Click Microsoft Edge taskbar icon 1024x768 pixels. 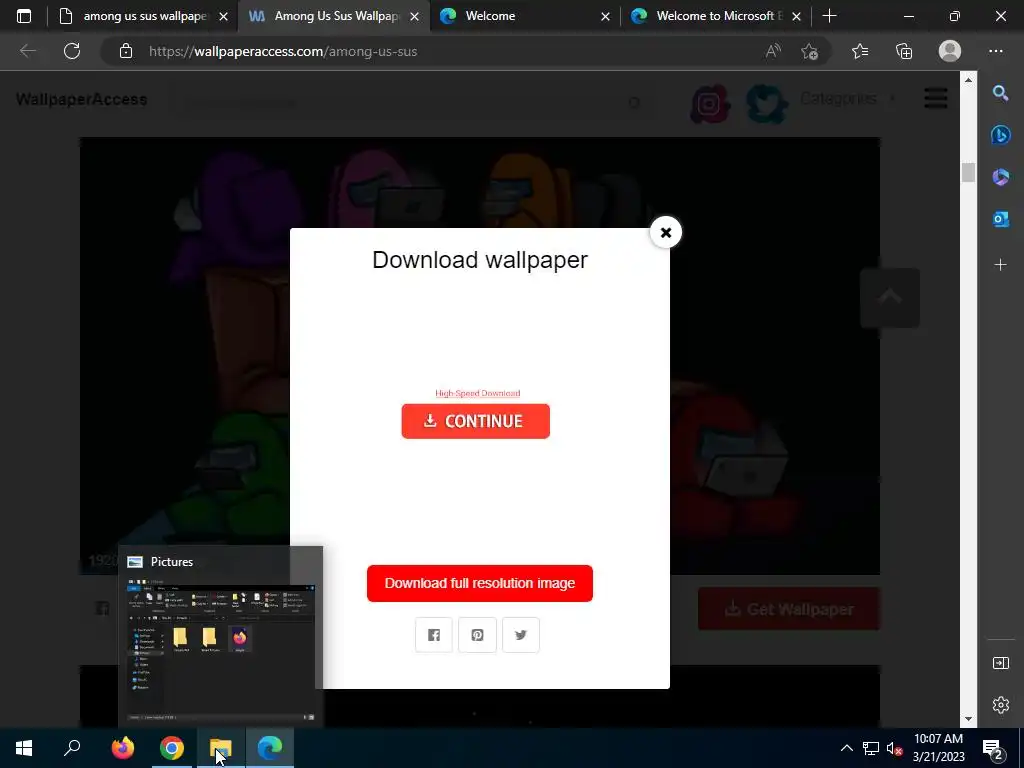coord(270,748)
